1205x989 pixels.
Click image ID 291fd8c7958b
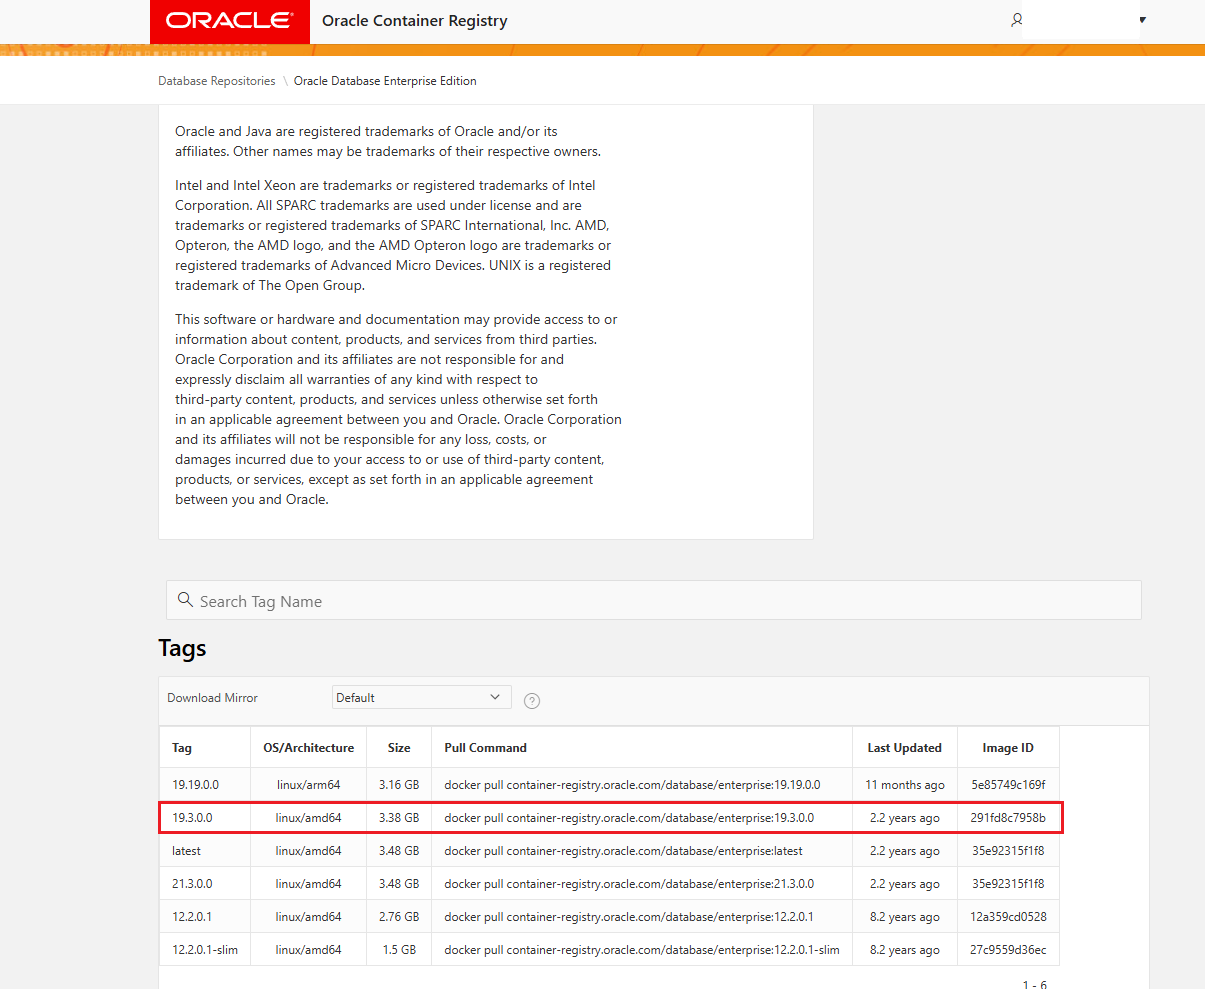click(x=1008, y=818)
